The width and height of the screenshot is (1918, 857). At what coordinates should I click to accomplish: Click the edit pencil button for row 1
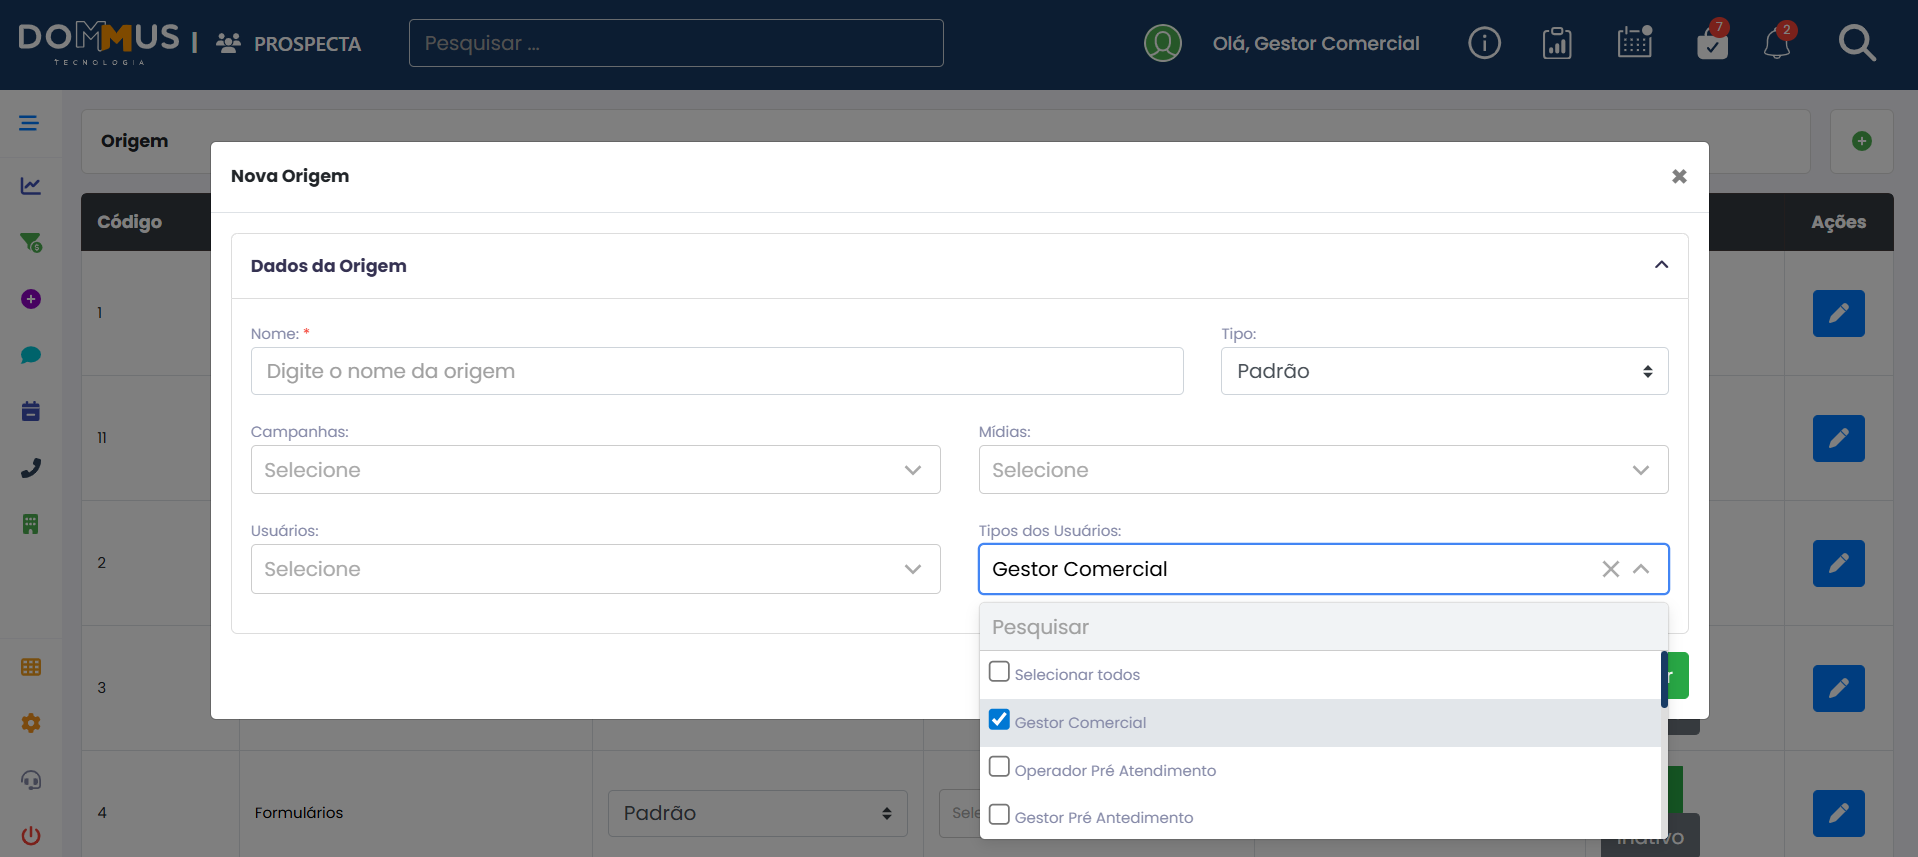(1838, 314)
